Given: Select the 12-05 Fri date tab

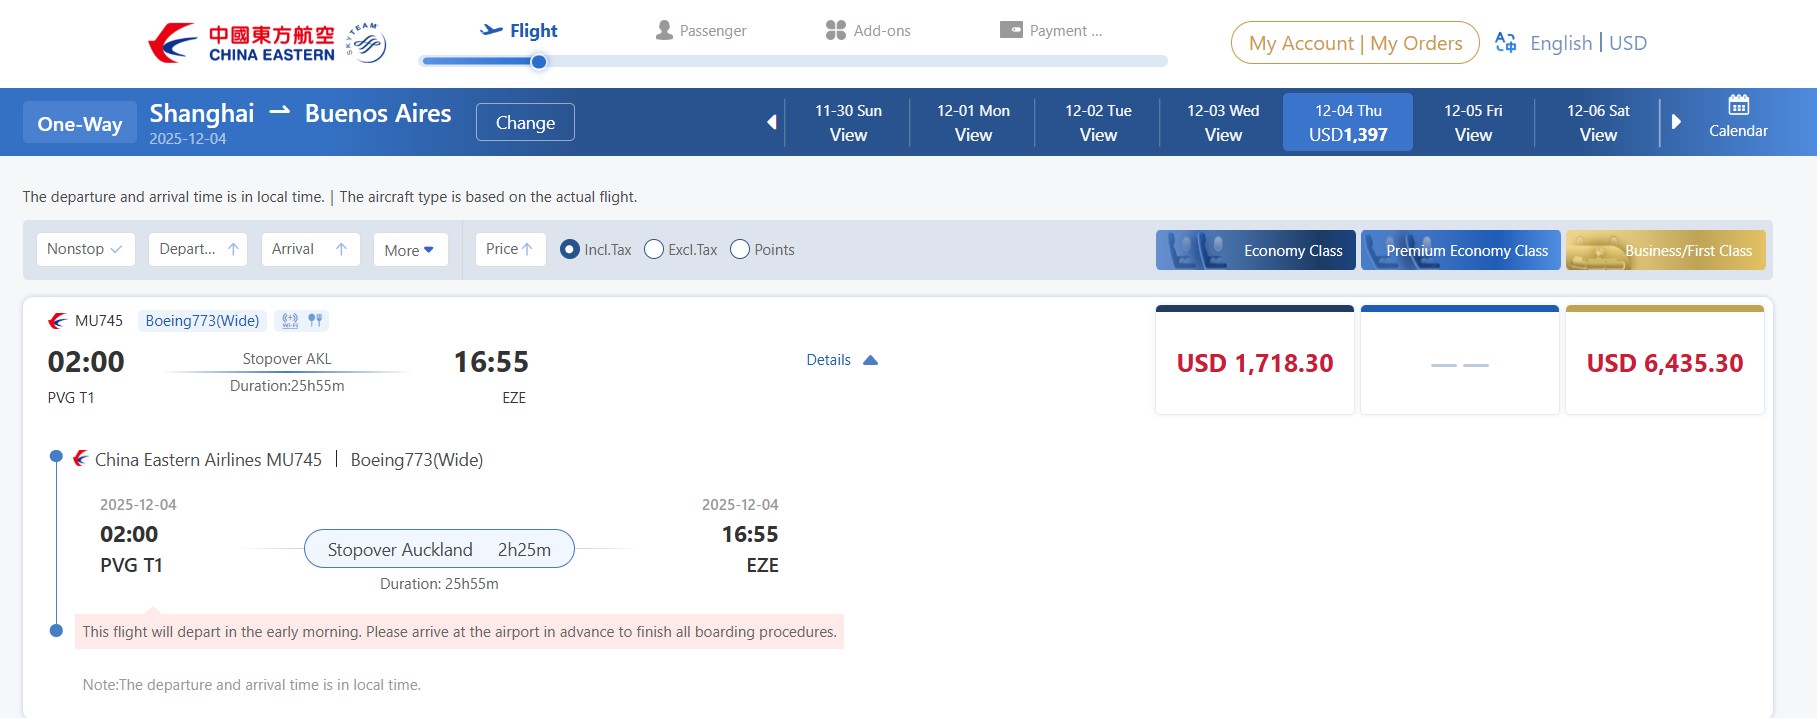Looking at the screenshot, I should pyautogui.click(x=1473, y=122).
